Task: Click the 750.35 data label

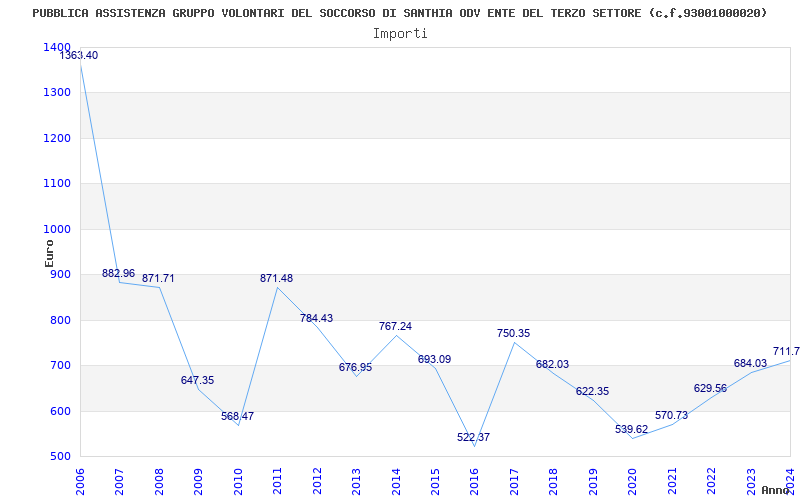Action: point(514,333)
